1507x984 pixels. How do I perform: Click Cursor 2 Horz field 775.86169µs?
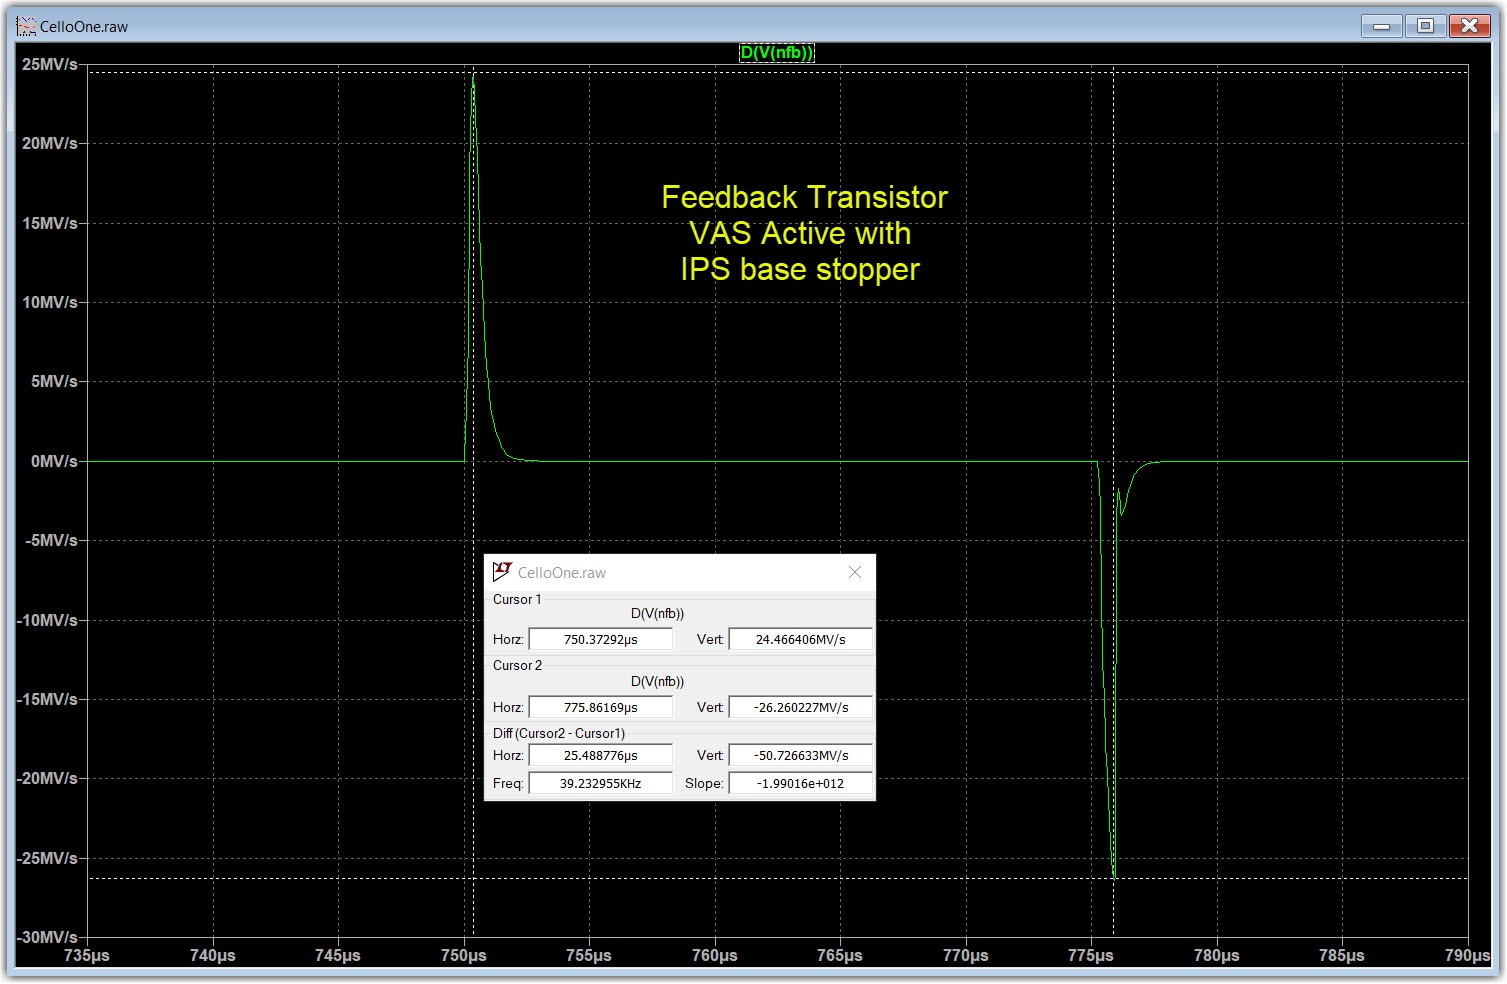600,707
